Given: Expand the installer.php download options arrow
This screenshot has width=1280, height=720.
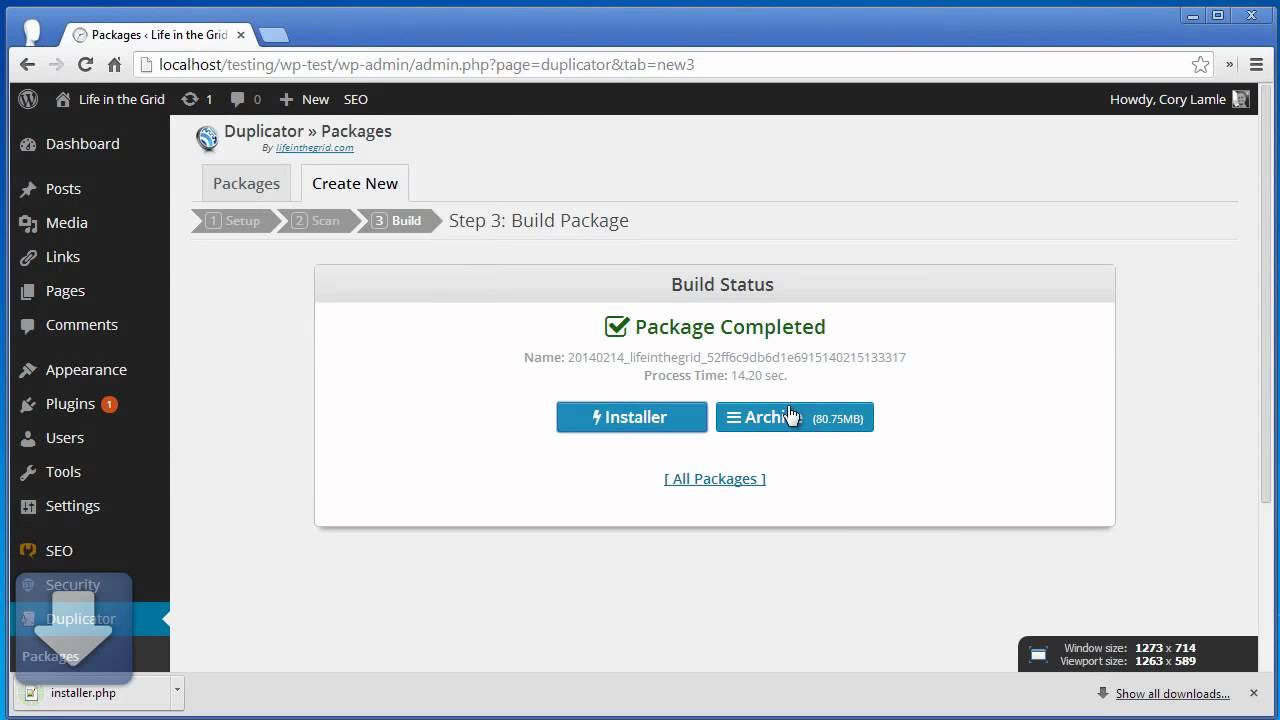Looking at the screenshot, I should (x=177, y=693).
